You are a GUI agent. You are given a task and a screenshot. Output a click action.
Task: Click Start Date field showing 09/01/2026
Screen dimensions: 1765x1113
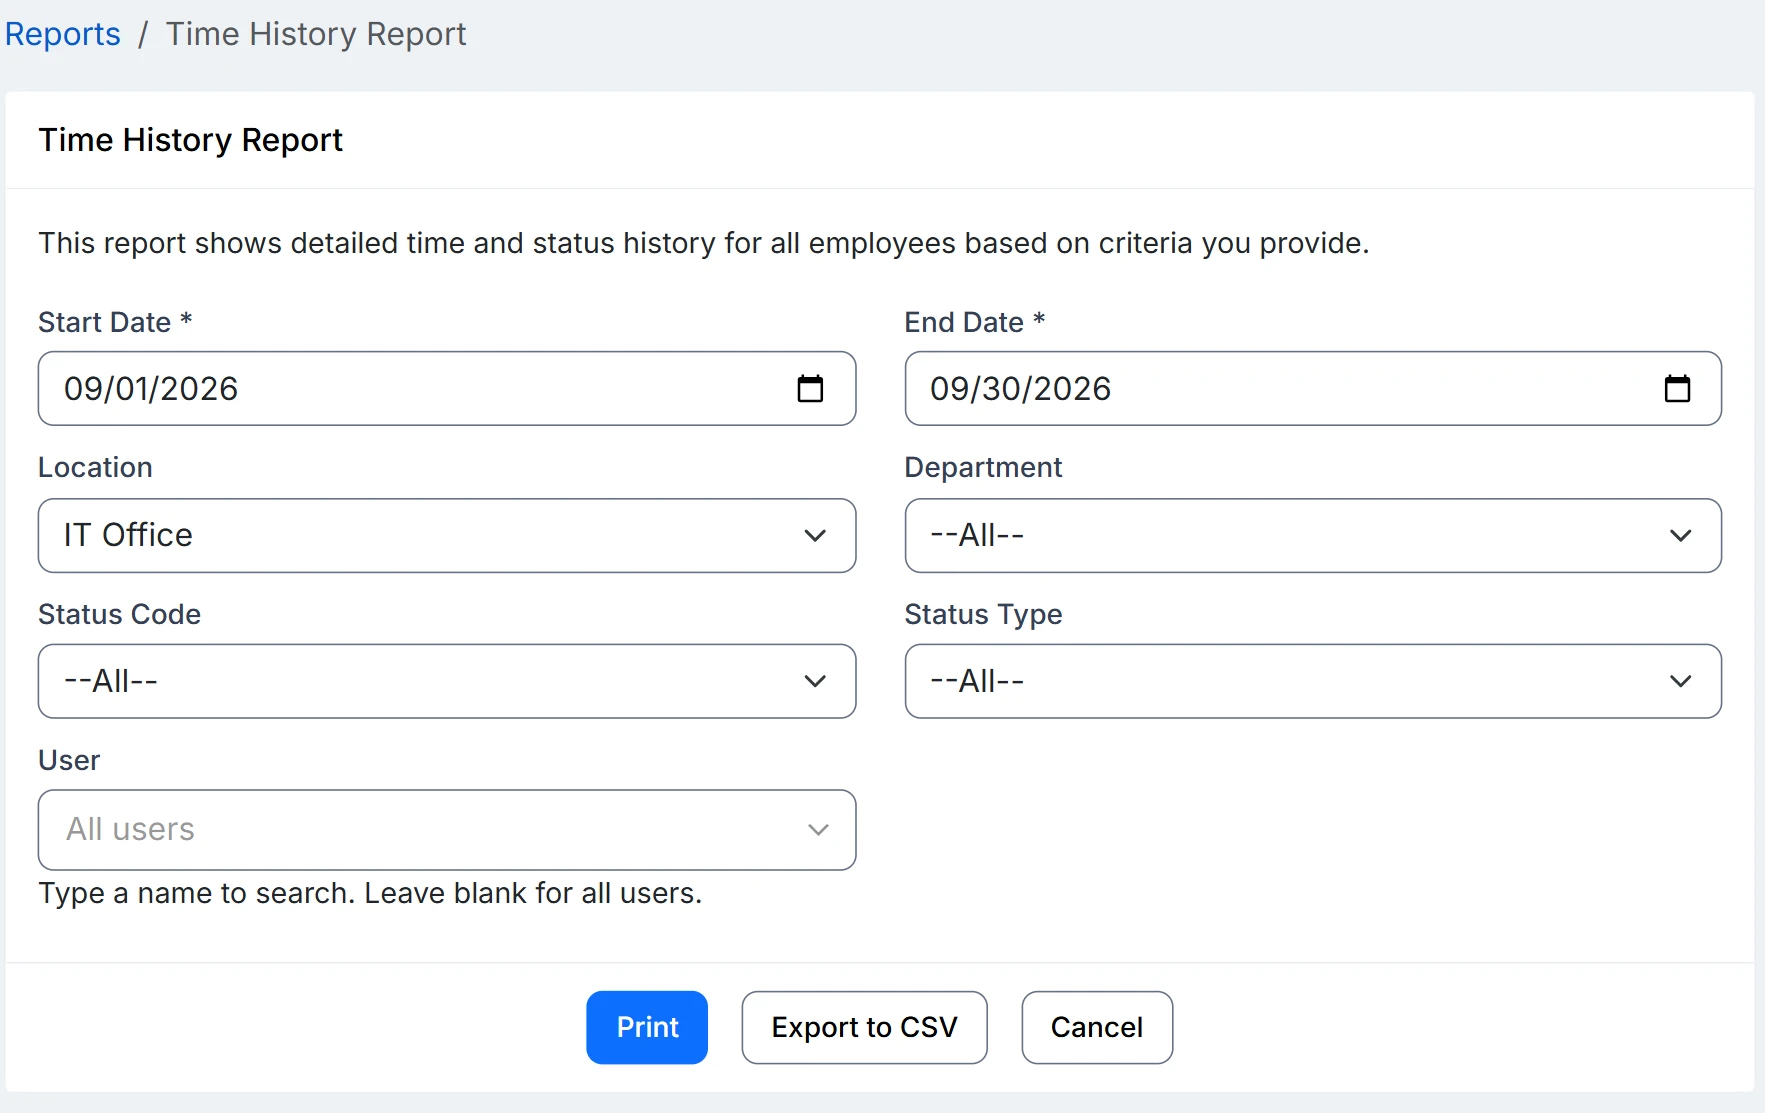(x=447, y=388)
